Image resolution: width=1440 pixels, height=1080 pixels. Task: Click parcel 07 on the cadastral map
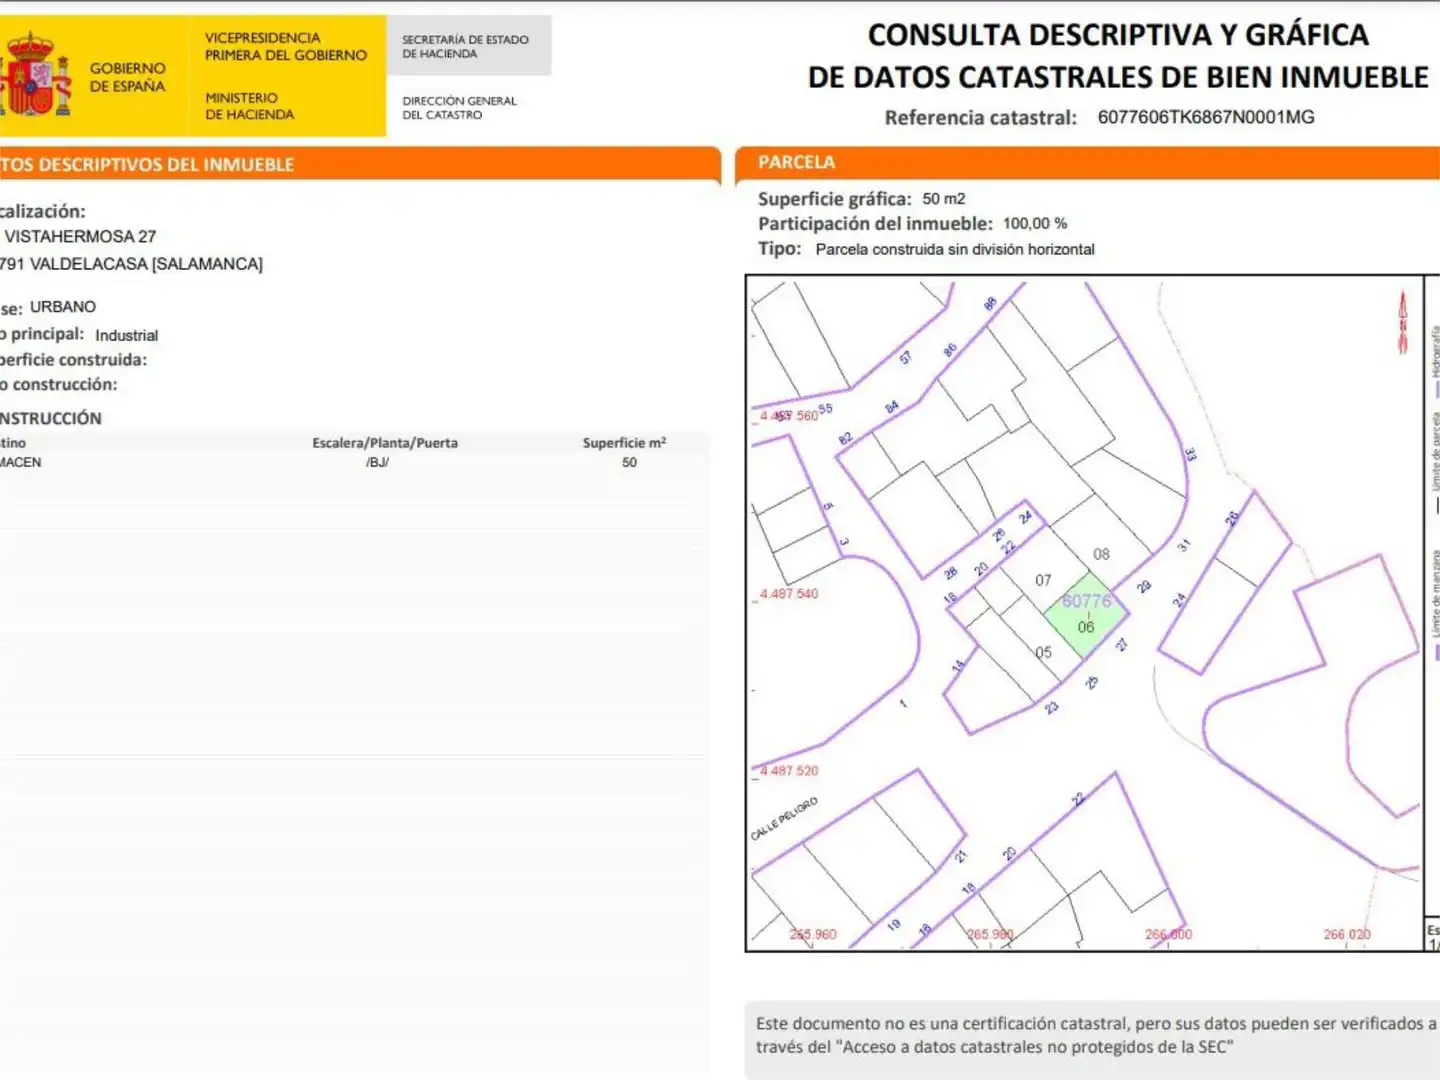click(x=1043, y=580)
